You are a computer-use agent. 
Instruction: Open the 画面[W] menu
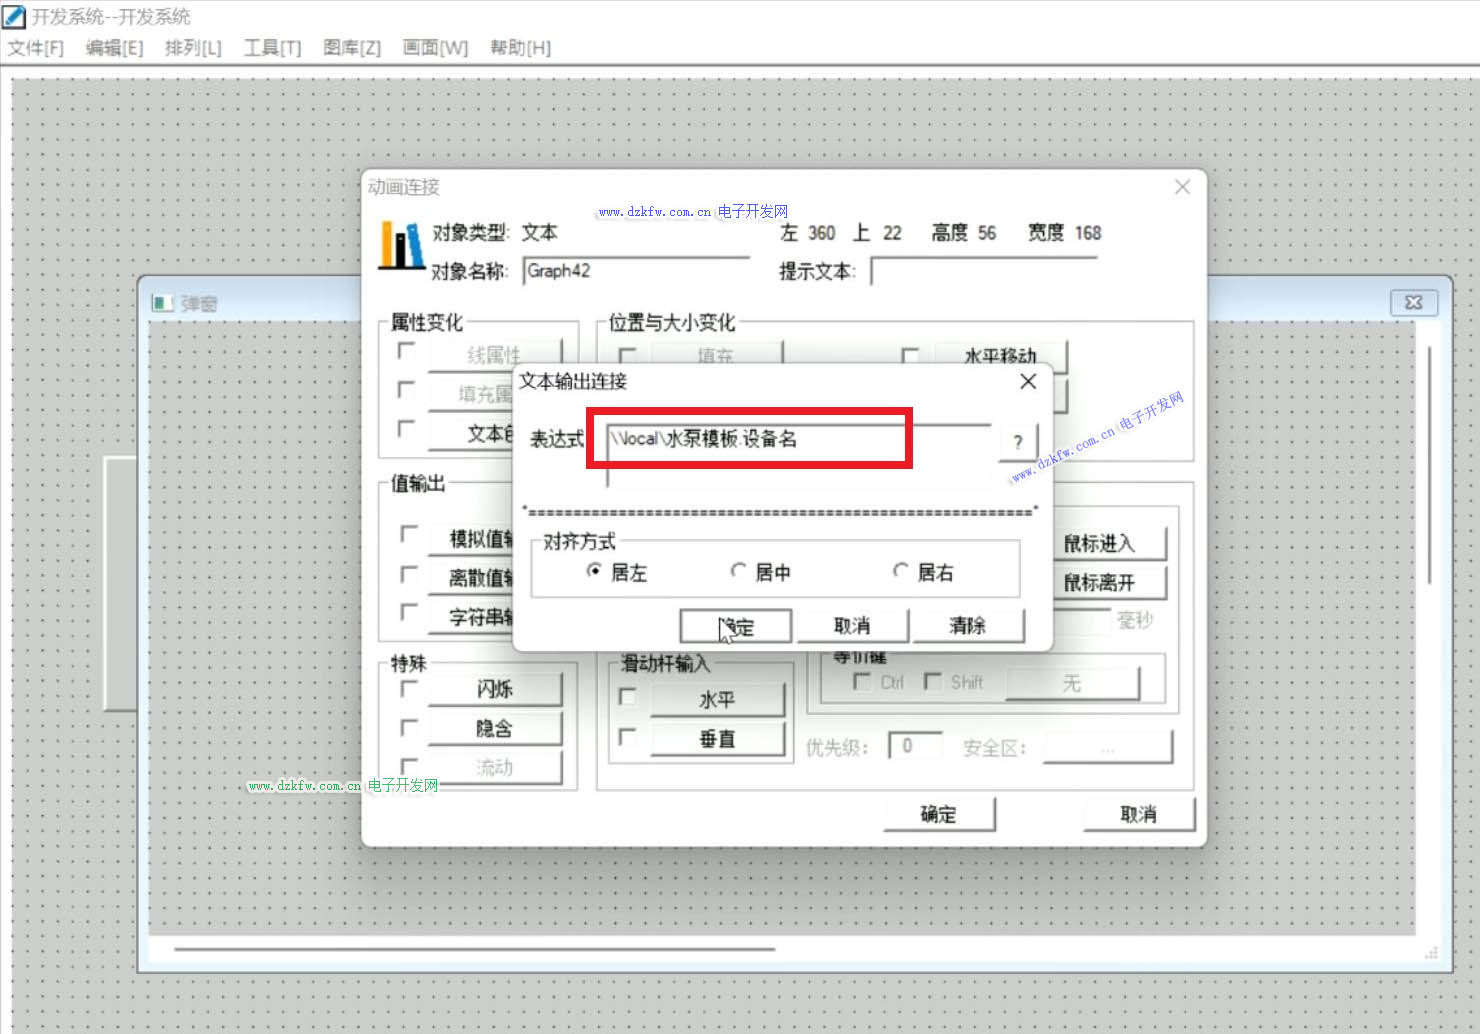point(435,48)
